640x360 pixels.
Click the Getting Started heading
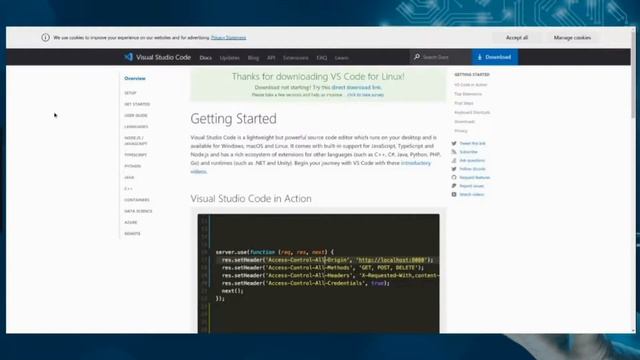point(233,119)
